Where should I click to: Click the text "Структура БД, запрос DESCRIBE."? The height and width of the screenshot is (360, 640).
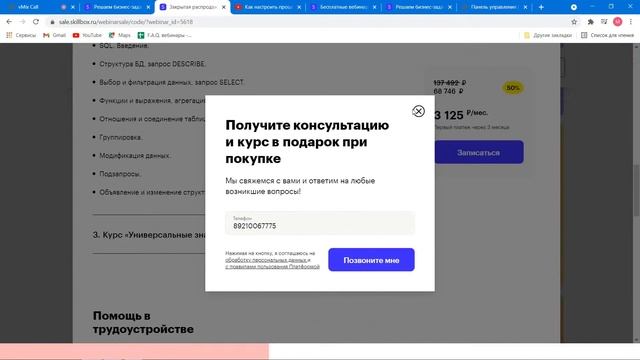click(x=153, y=64)
